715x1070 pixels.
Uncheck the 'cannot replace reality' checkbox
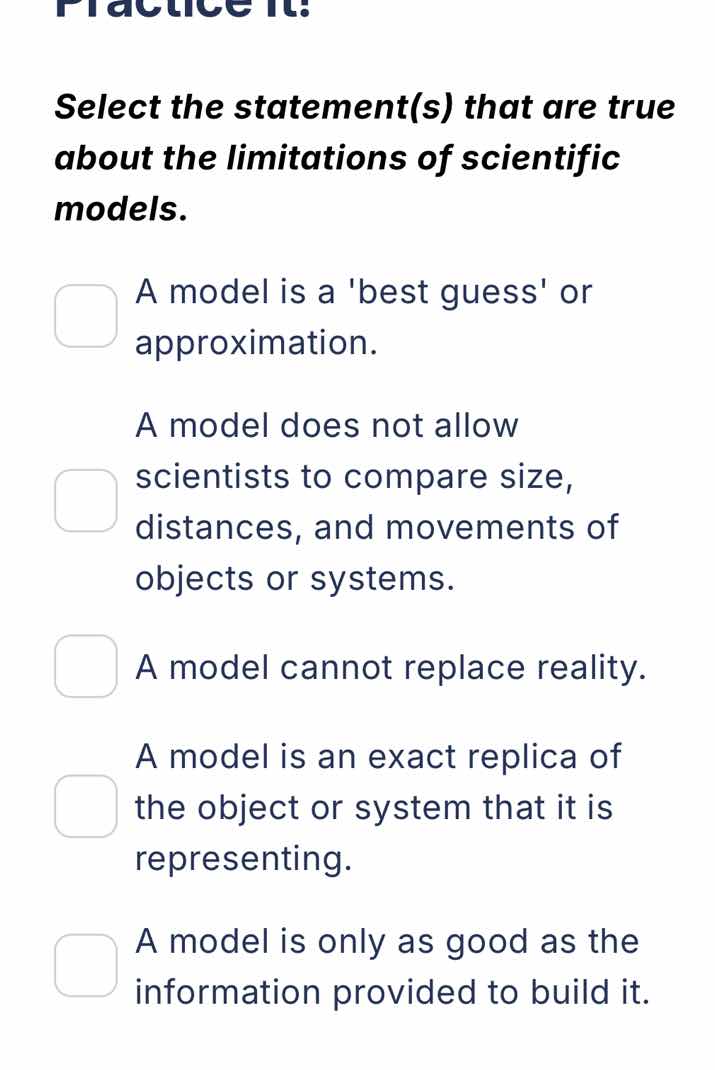click(85, 667)
